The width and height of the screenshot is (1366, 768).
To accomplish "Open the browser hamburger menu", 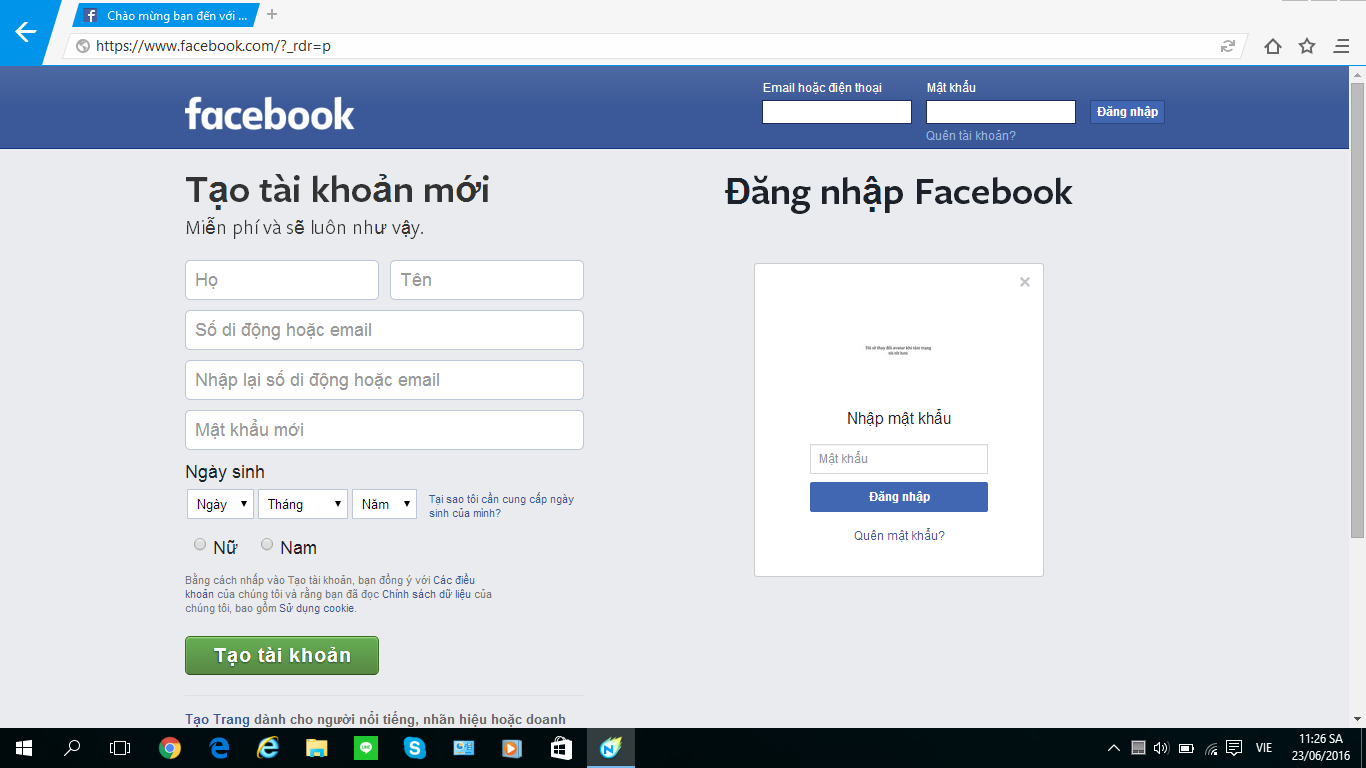I will [x=1341, y=46].
